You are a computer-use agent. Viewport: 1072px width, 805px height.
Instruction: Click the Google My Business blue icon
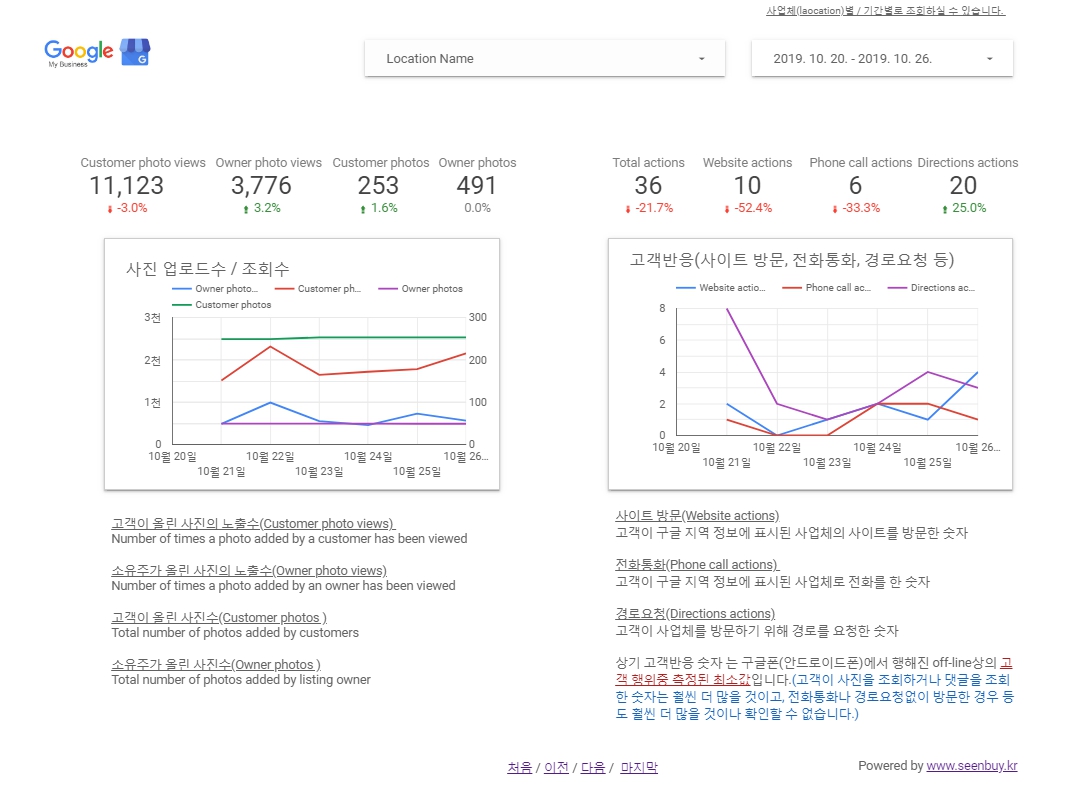(135, 51)
